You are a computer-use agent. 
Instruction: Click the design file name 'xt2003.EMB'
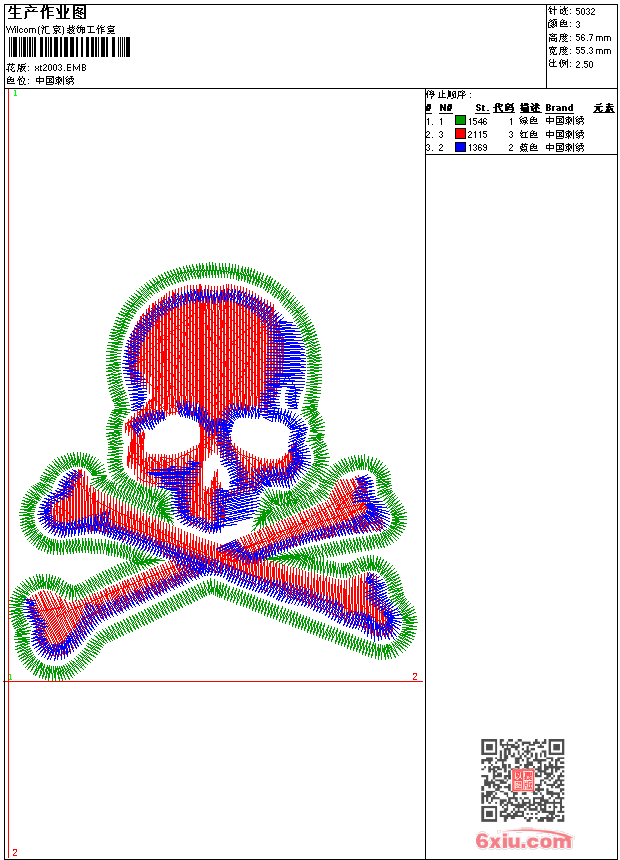(x=60, y=67)
